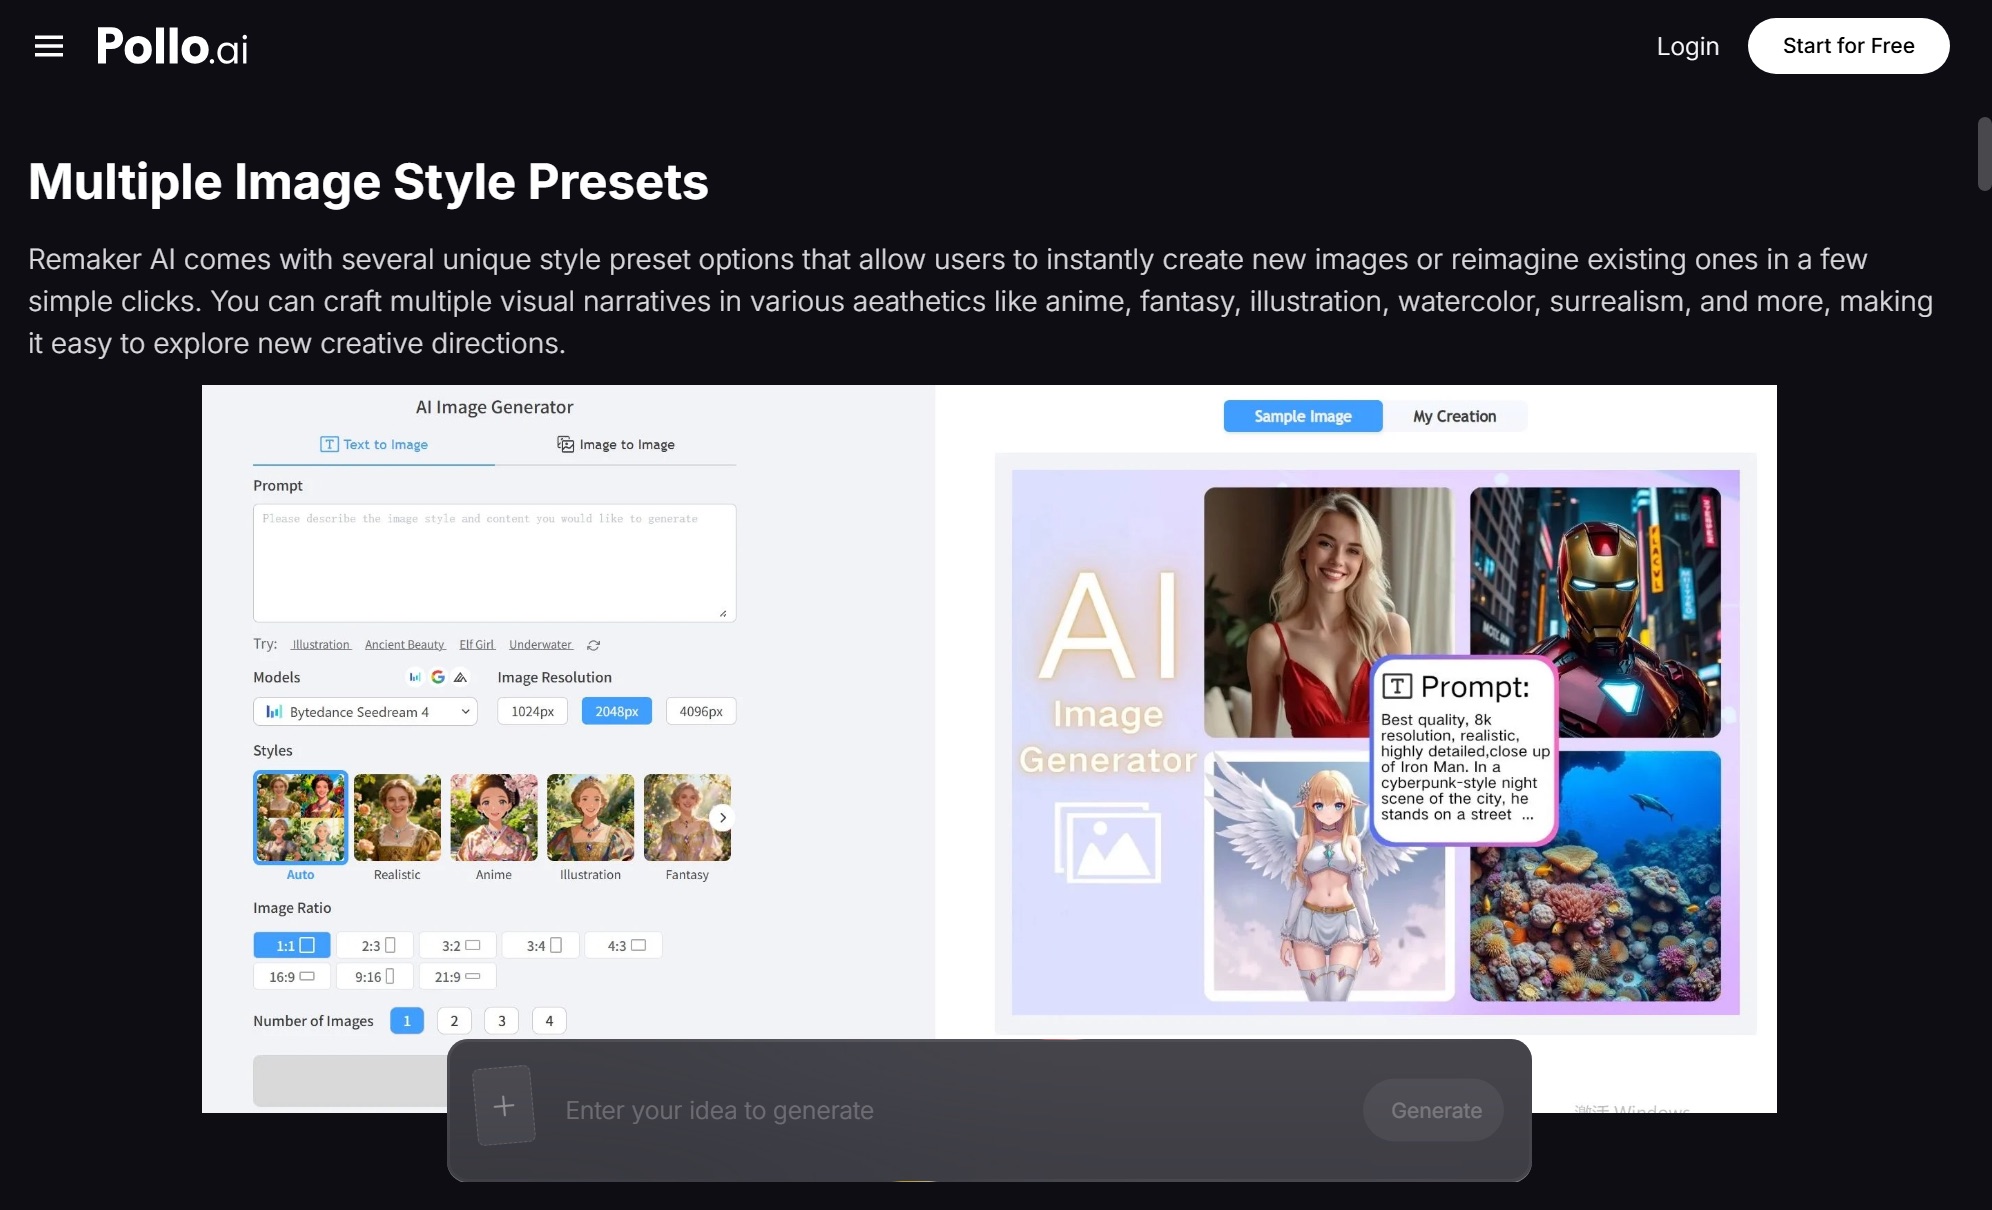Image resolution: width=1992 pixels, height=1210 pixels.
Task: Set number of images to 4
Action: (549, 1020)
